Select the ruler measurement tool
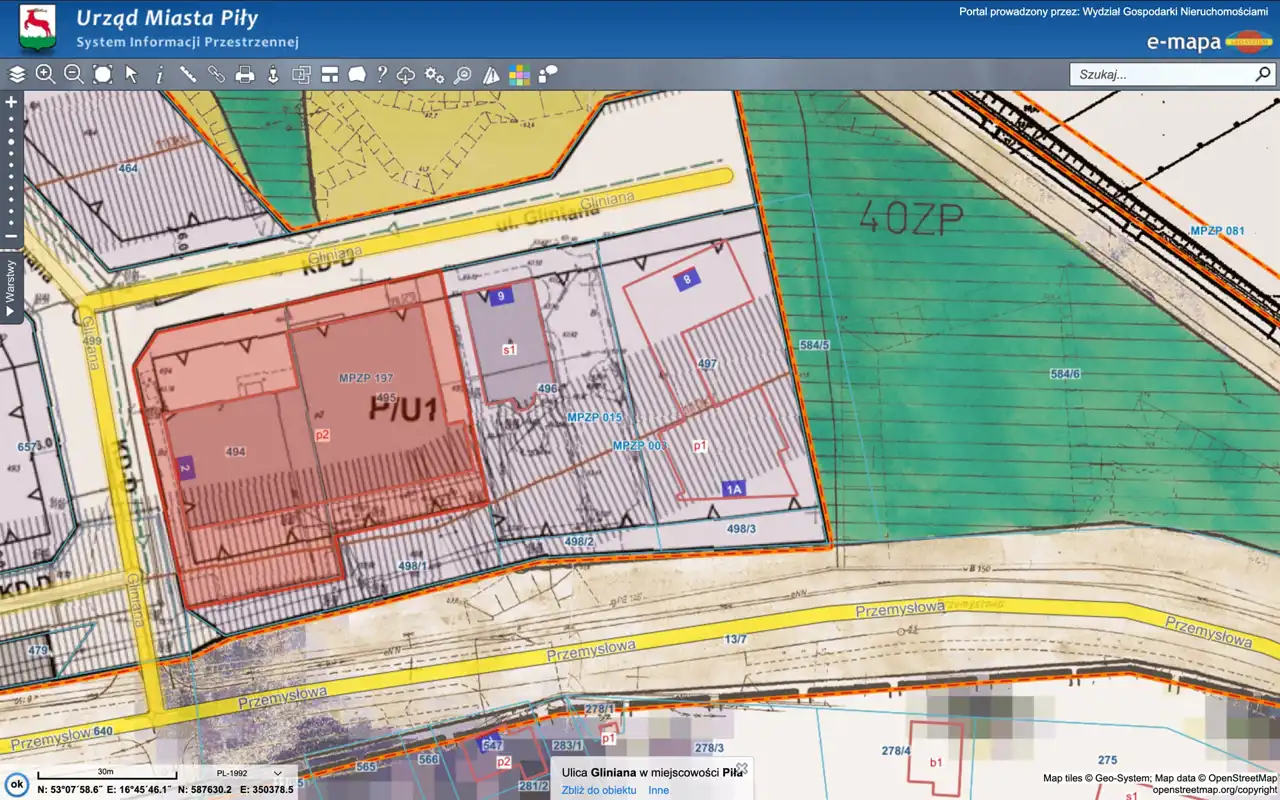Image resolution: width=1280 pixels, height=800 pixels. point(187,74)
